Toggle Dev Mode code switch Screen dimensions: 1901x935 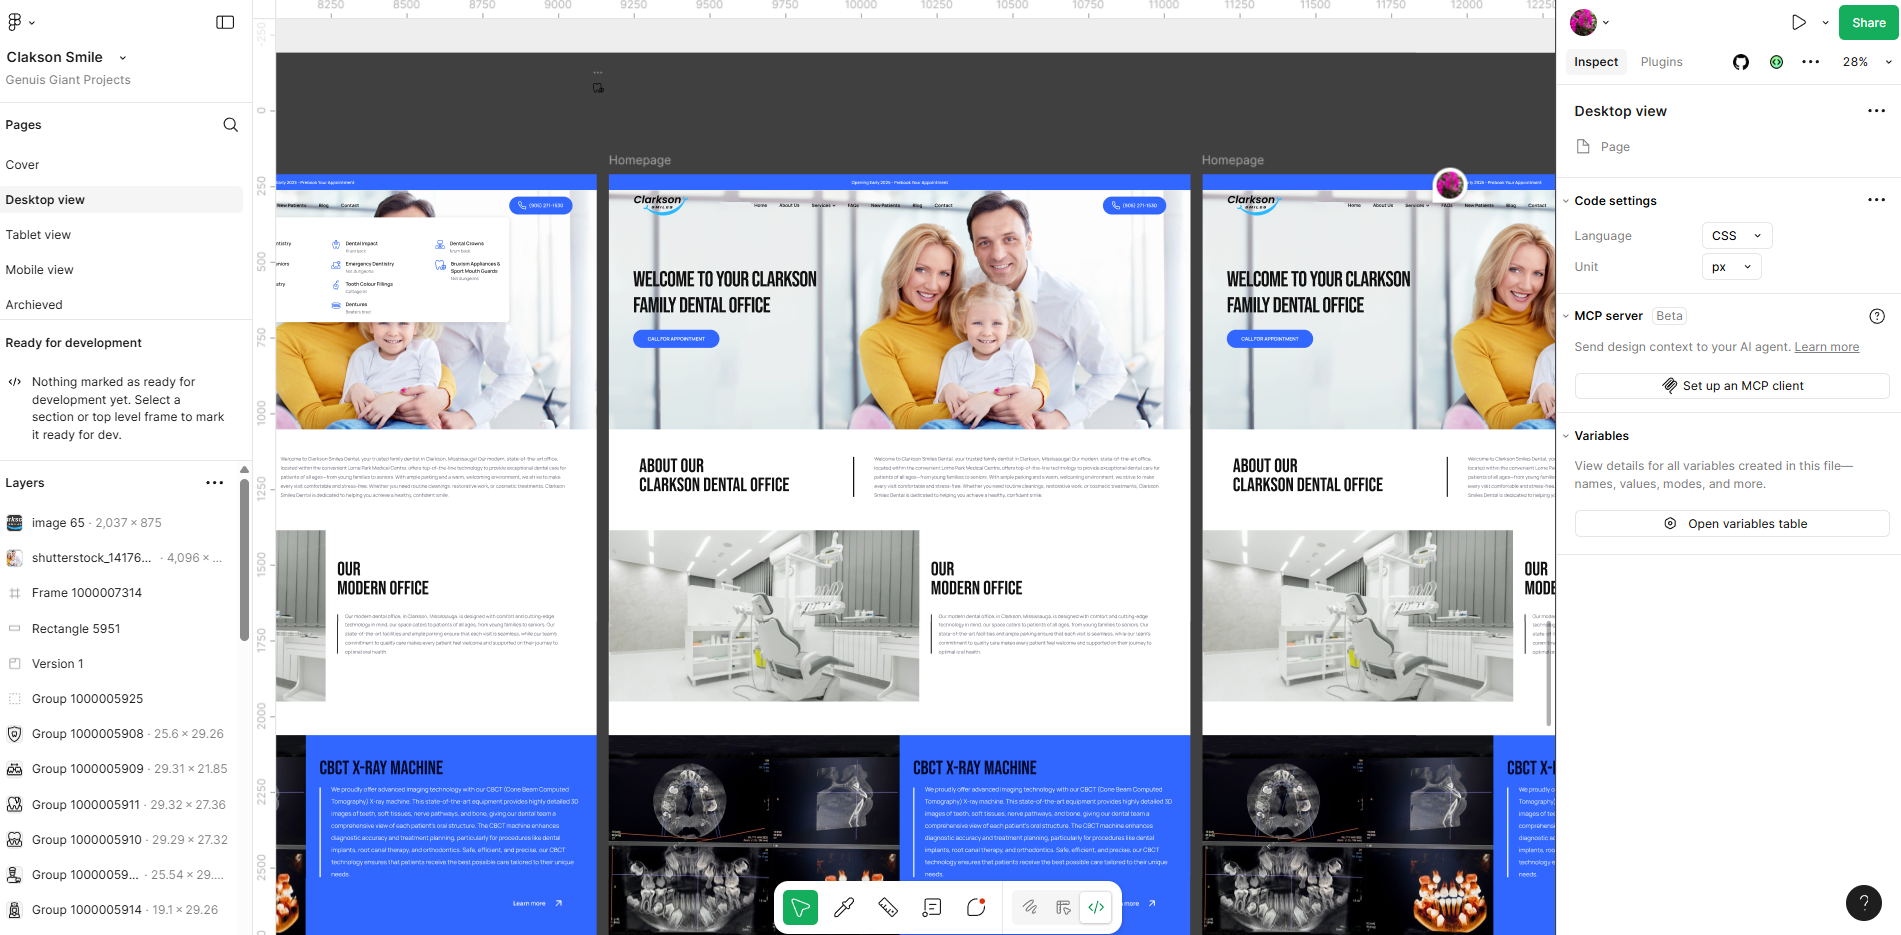point(1096,907)
